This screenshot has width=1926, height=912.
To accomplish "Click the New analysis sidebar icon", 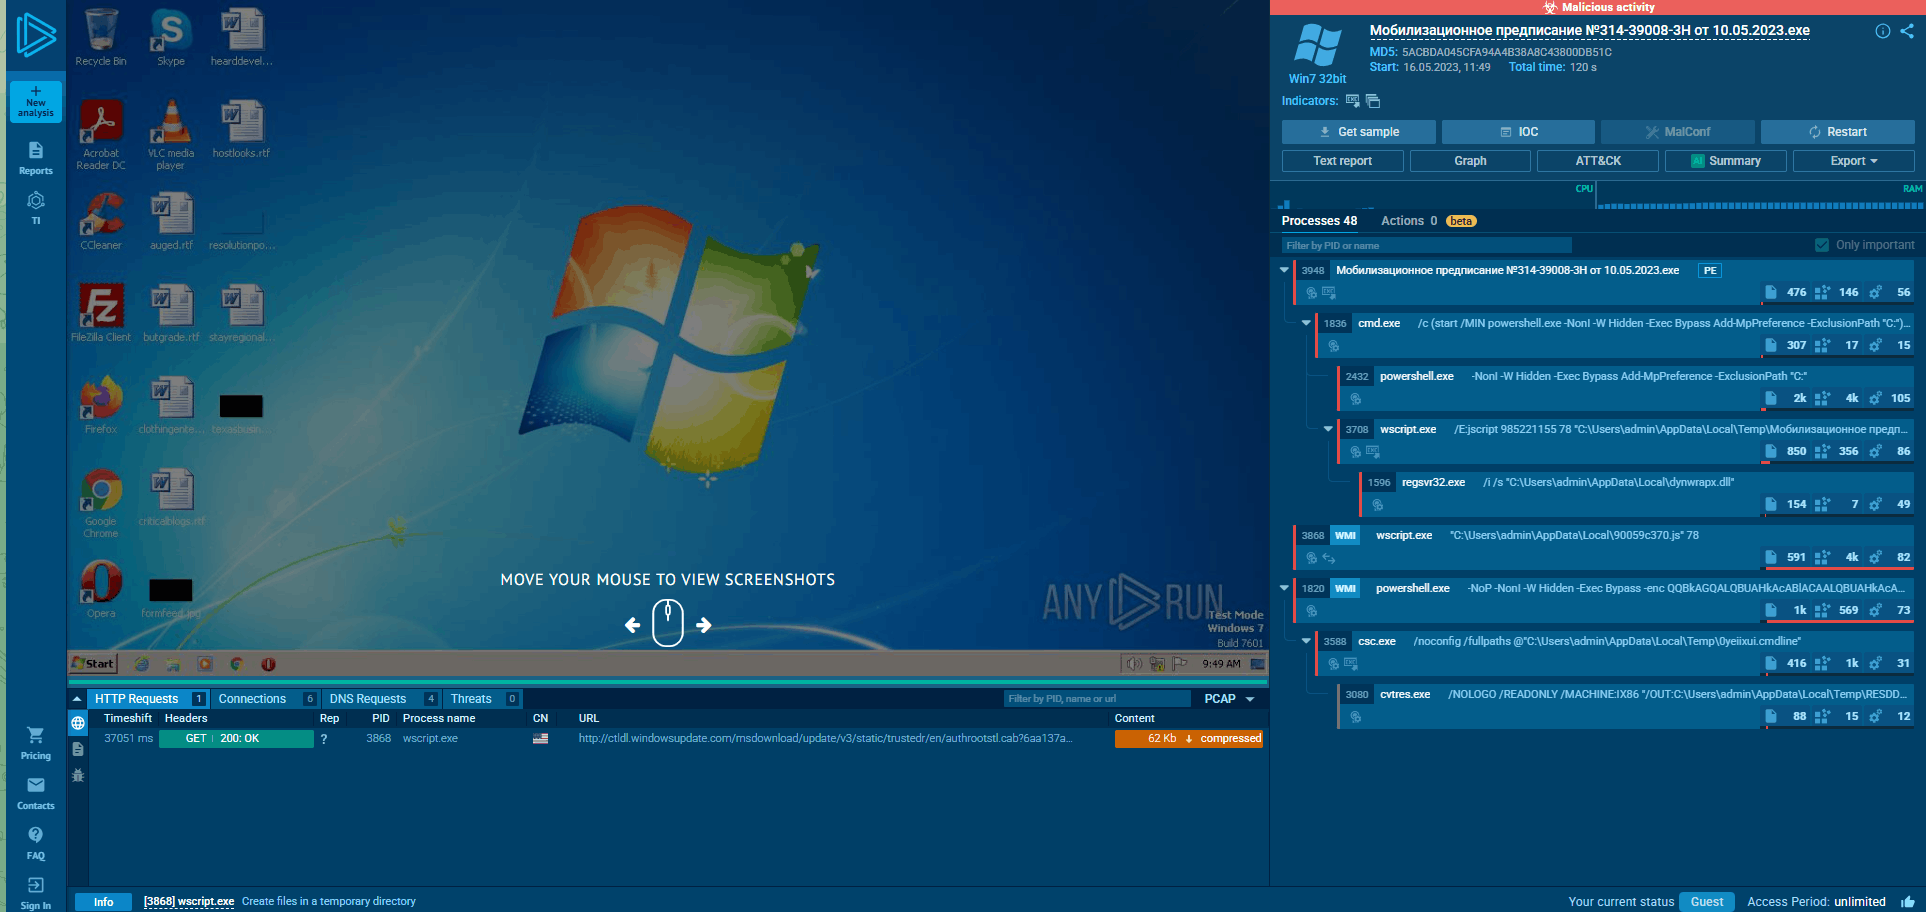I will pos(36,102).
